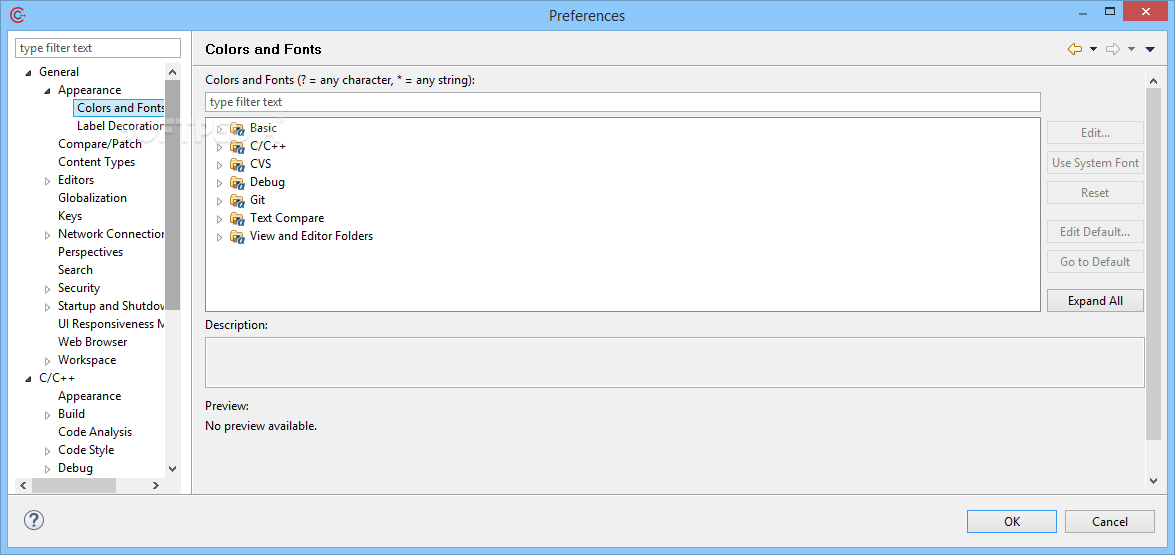Expand the Workspace preferences node
The width and height of the screenshot is (1175, 555).
click(x=48, y=360)
